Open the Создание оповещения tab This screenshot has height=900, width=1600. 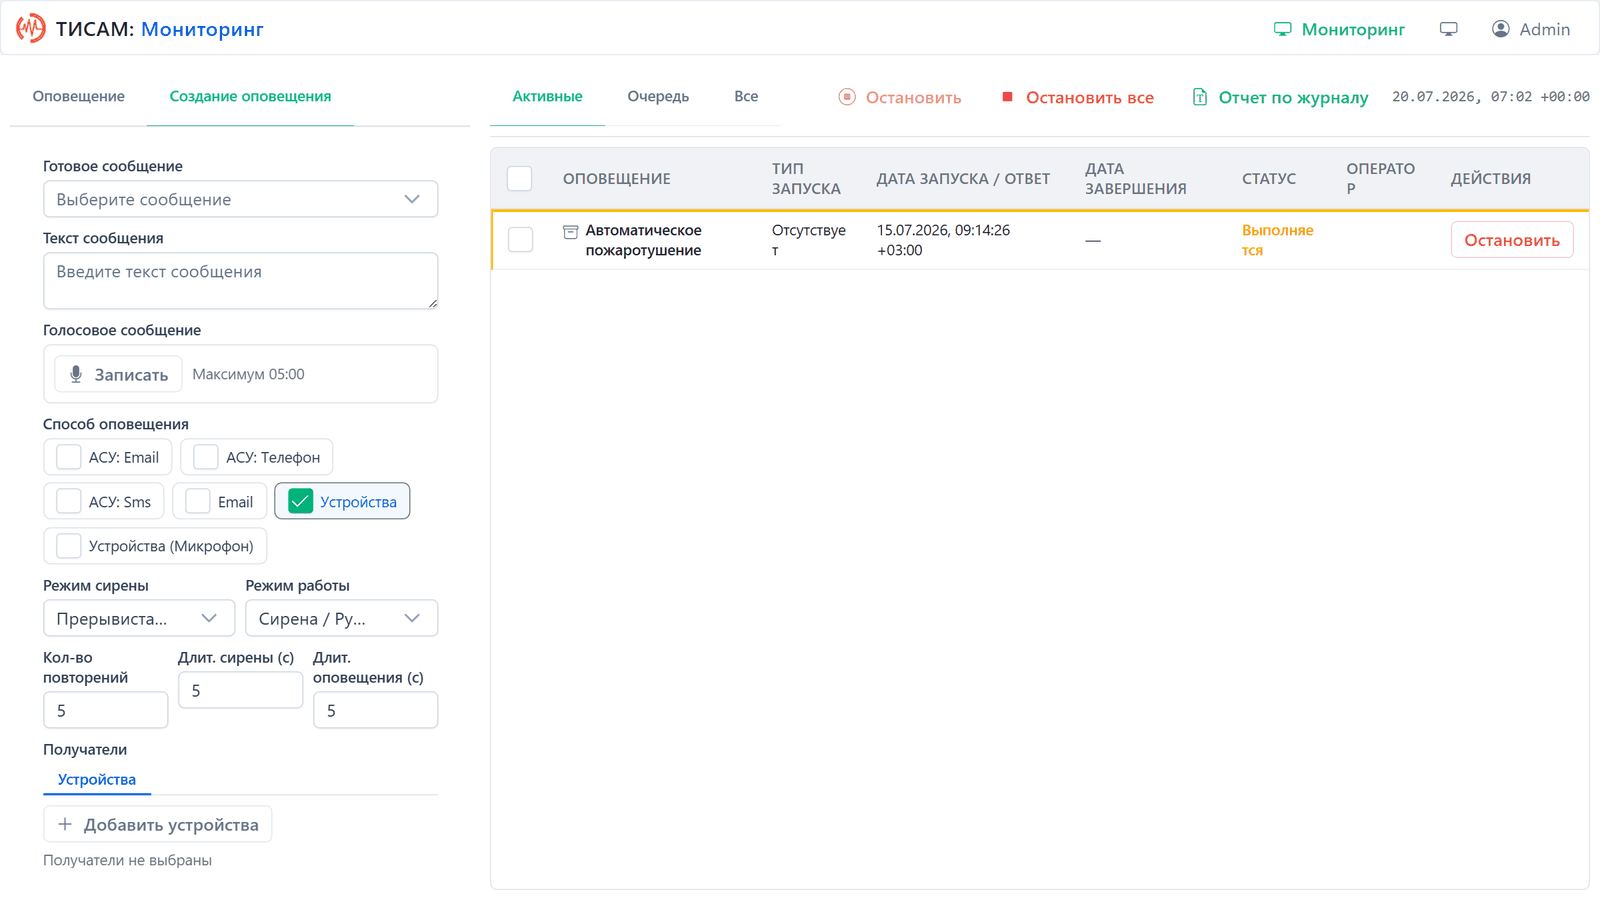click(x=250, y=96)
